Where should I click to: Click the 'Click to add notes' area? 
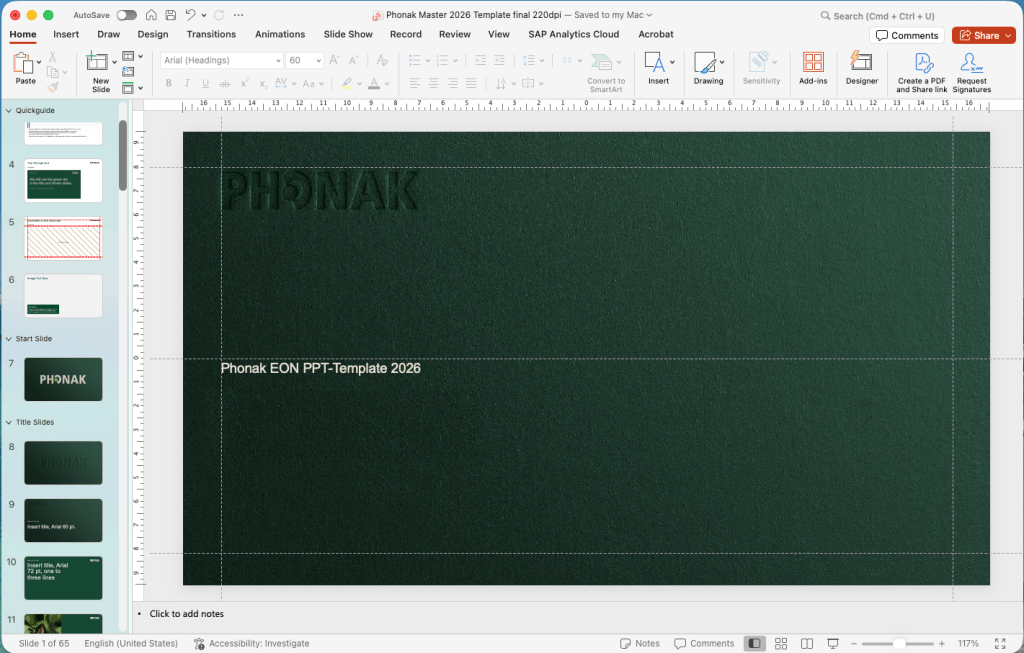coord(186,614)
